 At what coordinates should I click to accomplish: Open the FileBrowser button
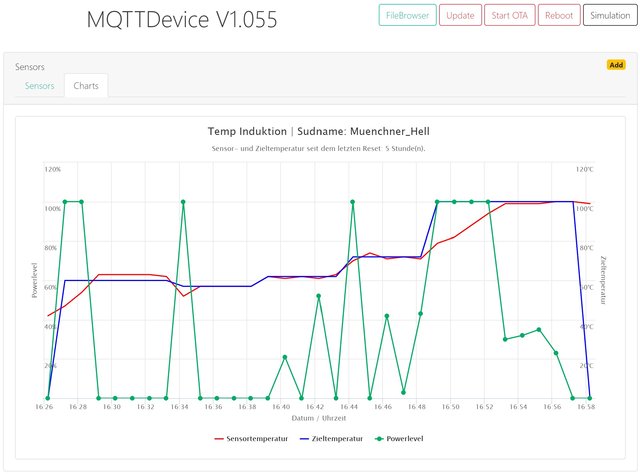[407, 16]
